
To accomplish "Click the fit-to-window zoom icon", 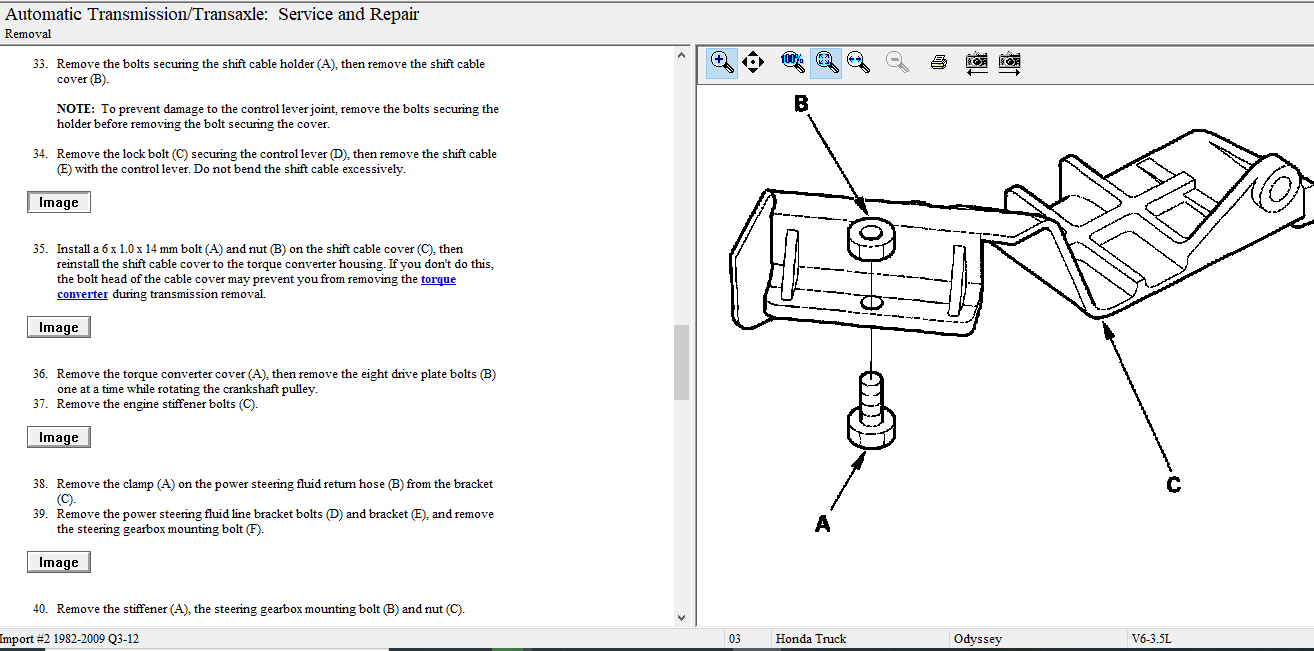I will [825, 62].
